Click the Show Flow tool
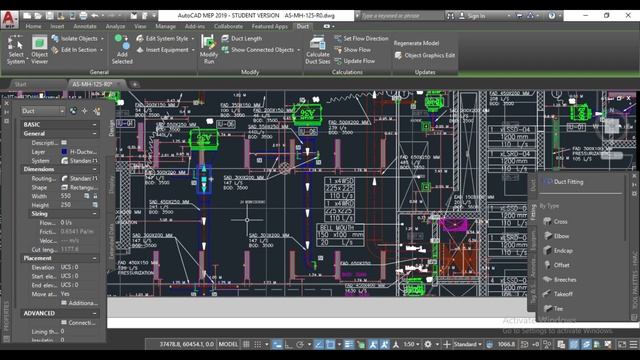The width and height of the screenshot is (640, 360). tap(353, 50)
